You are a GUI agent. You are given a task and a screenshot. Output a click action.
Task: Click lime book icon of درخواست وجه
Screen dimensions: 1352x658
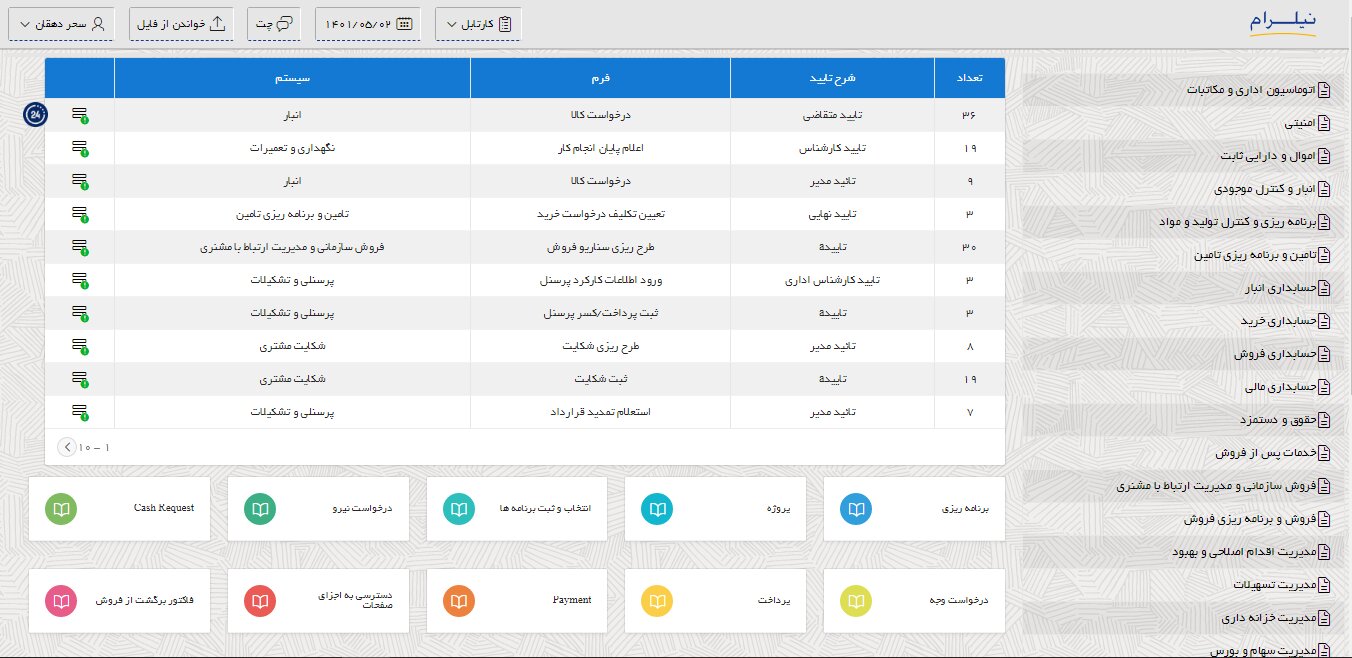855,601
